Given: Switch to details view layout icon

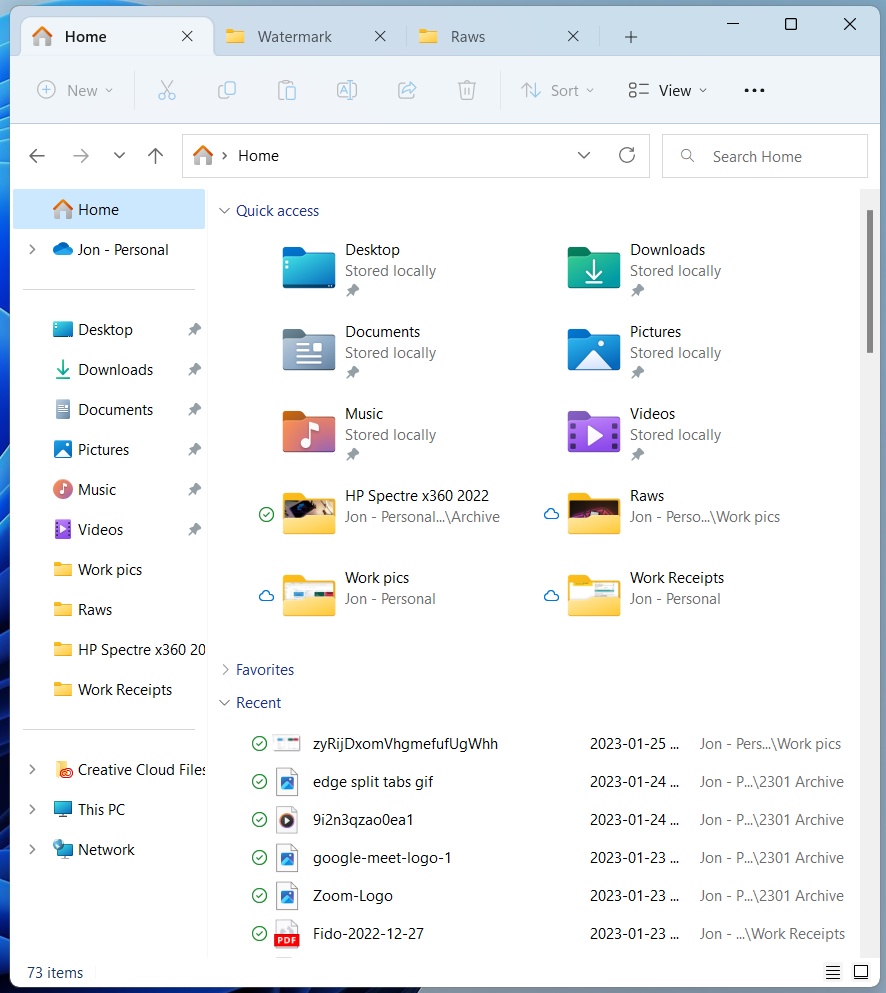Looking at the screenshot, I should [x=833, y=972].
